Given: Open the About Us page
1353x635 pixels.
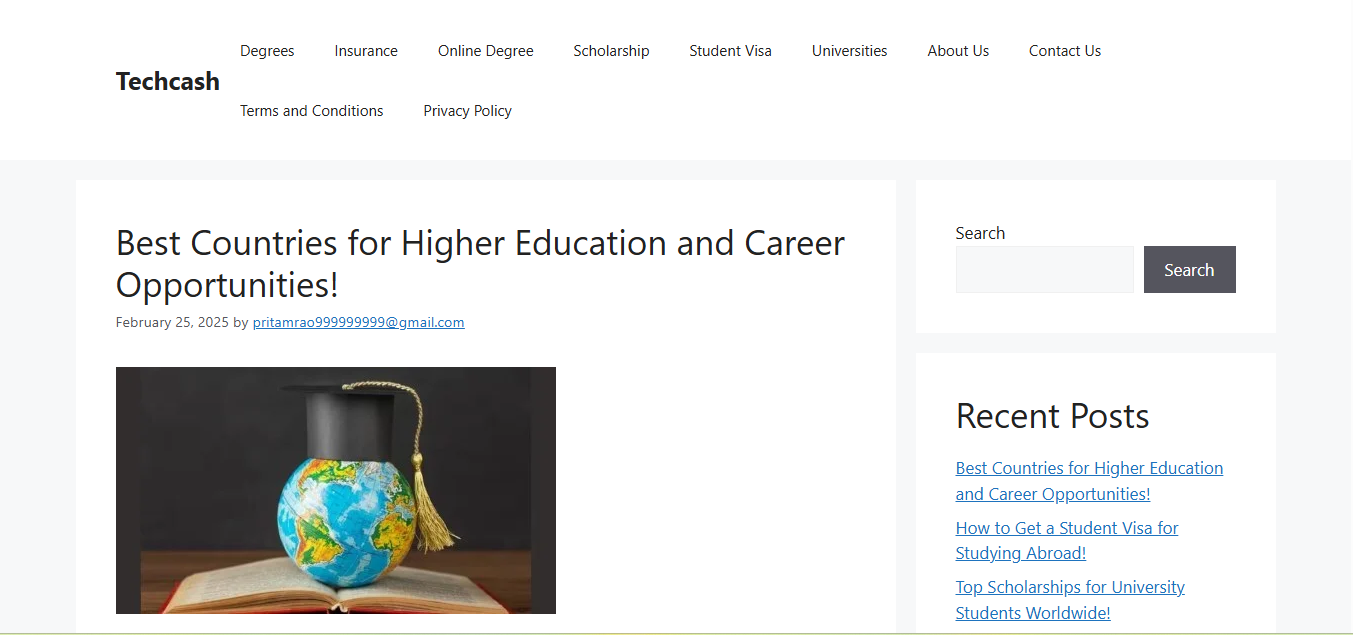Looking at the screenshot, I should (x=958, y=51).
